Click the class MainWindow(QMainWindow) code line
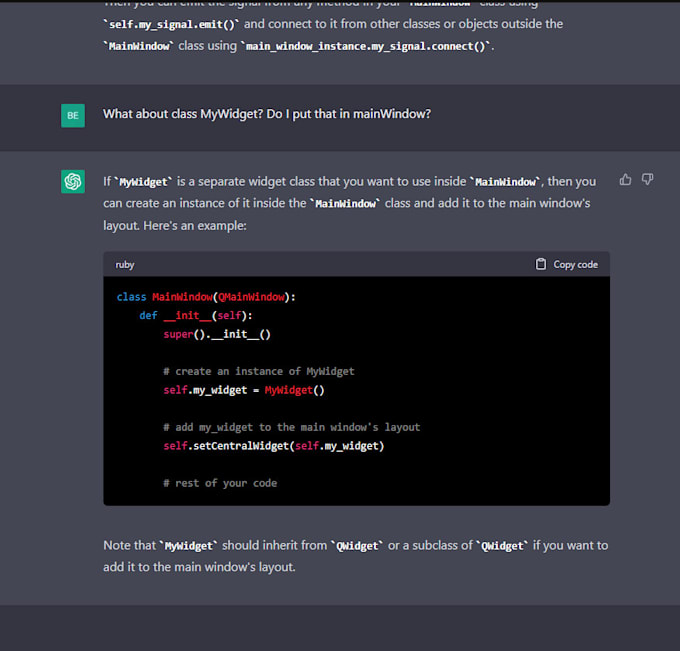 coord(206,297)
